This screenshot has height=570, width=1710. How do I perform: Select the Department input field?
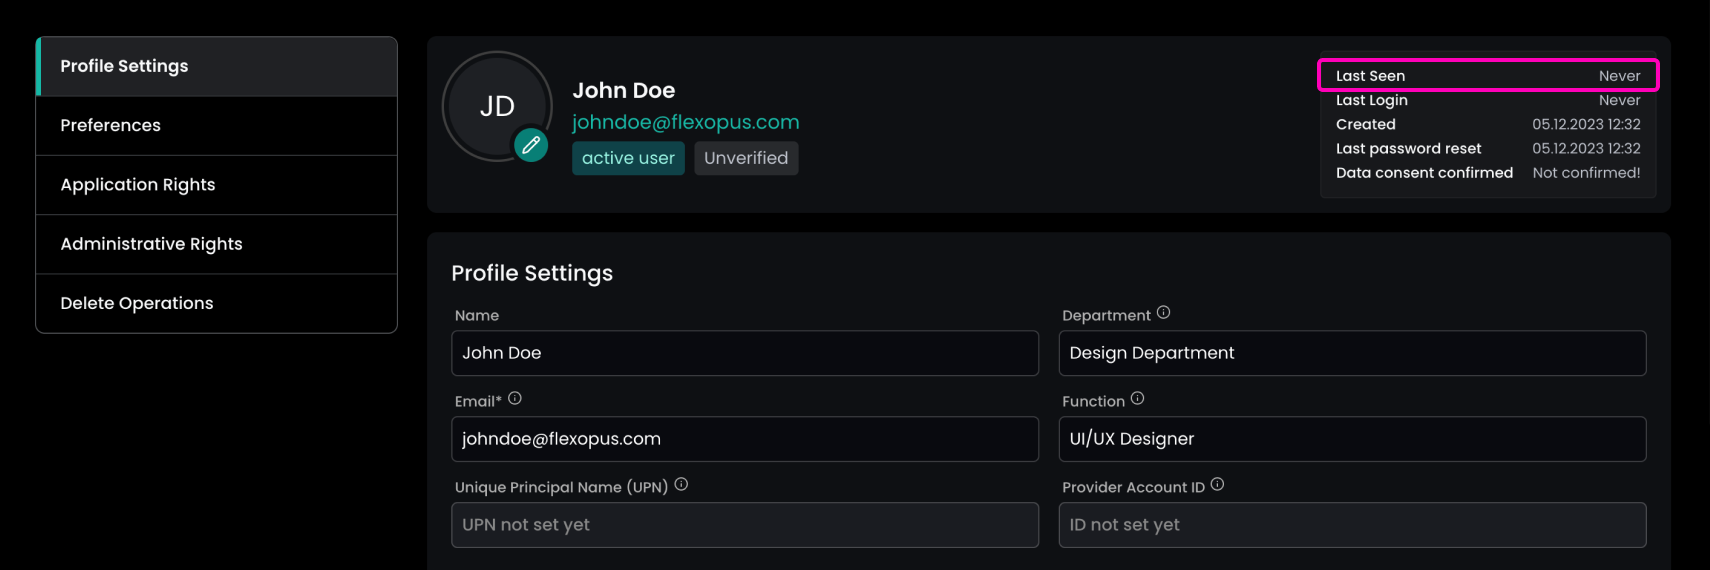(1352, 353)
